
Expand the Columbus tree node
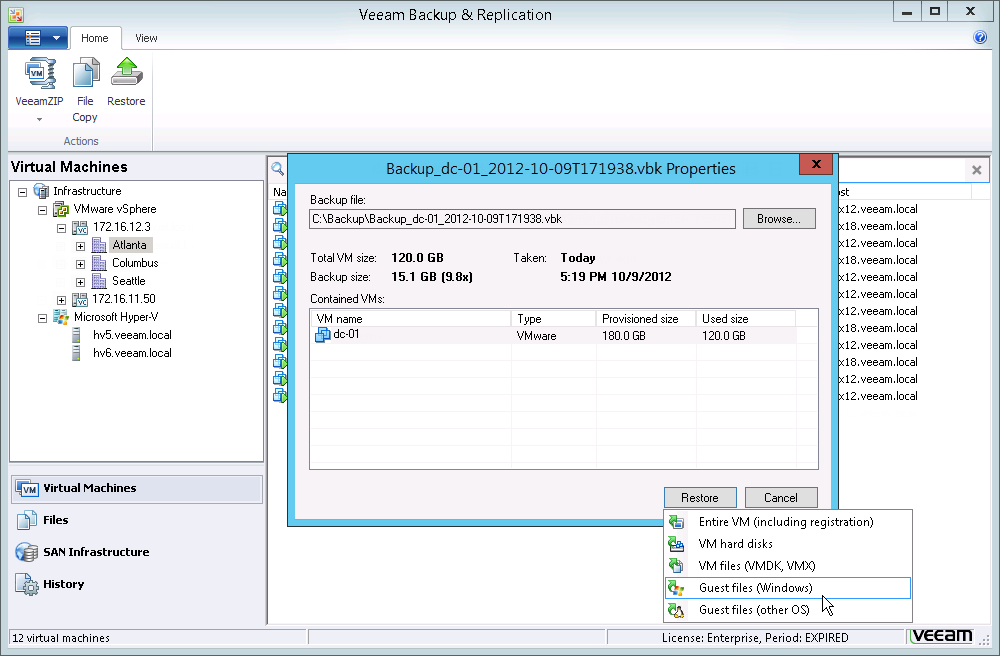pyautogui.click(x=80, y=264)
